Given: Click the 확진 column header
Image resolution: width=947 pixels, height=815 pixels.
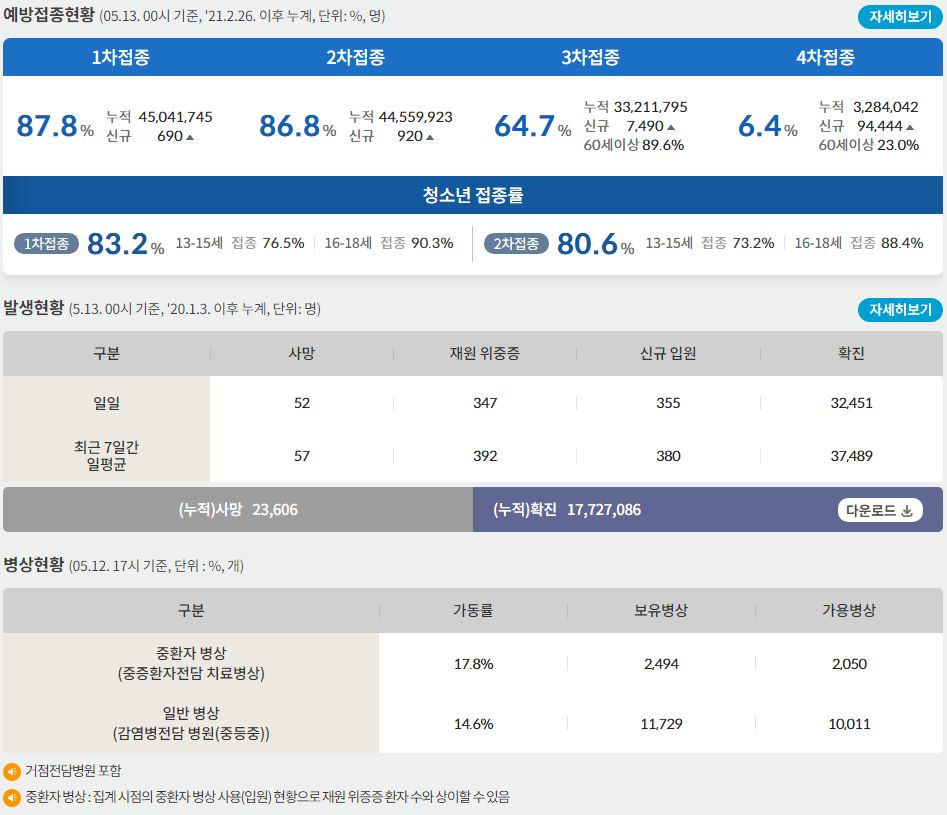Looking at the screenshot, I should pyautogui.click(x=851, y=353).
